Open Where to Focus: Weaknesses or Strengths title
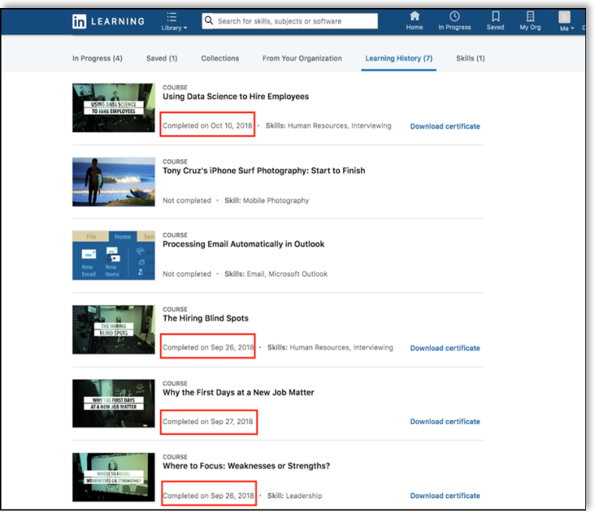 pos(246,466)
